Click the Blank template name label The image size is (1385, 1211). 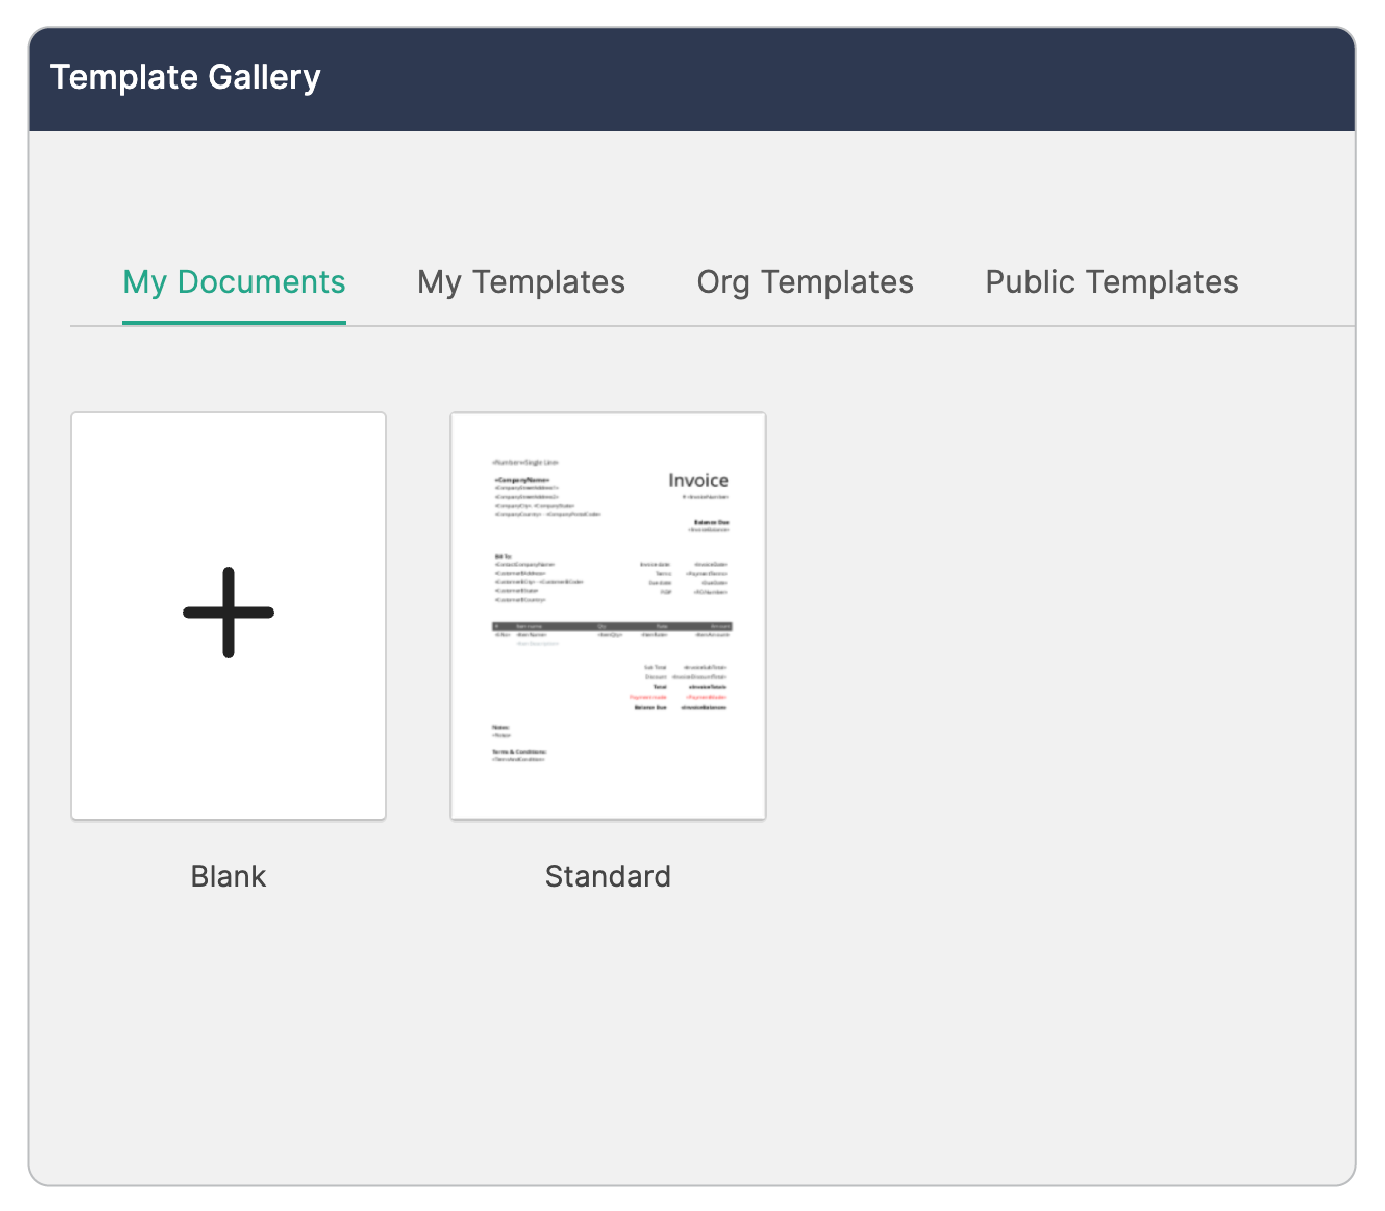tap(227, 877)
